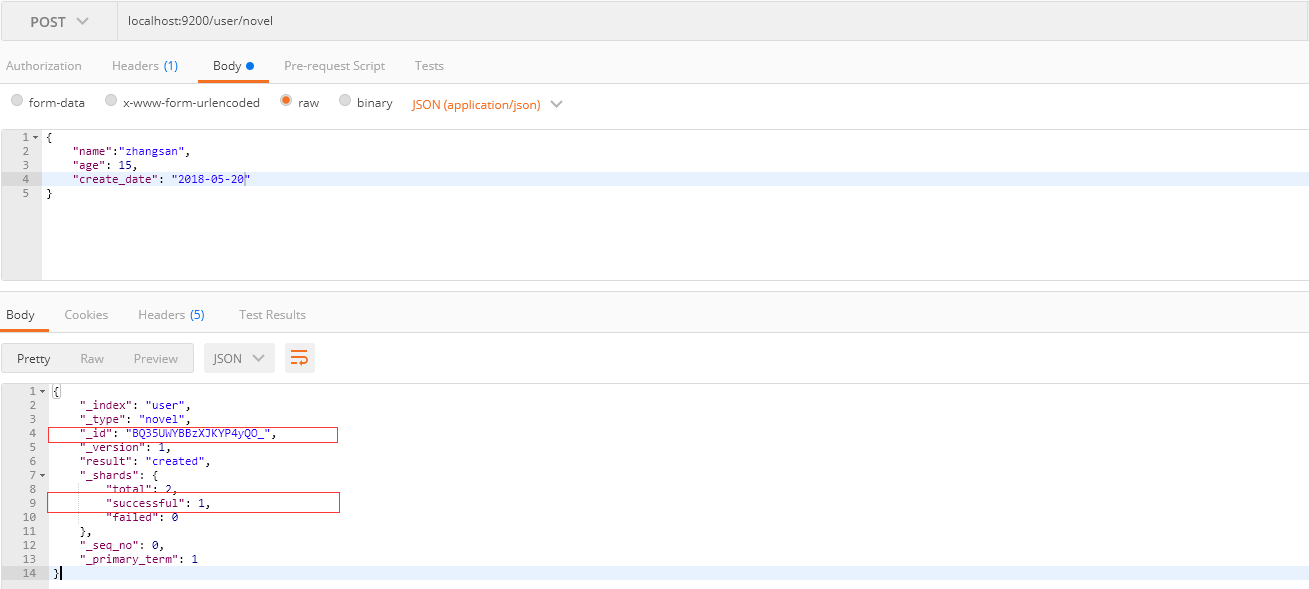Open the response Headers (5) tab
This screenshot has width=1309, height=589.
pyautogui.click(x=171, y=315)
